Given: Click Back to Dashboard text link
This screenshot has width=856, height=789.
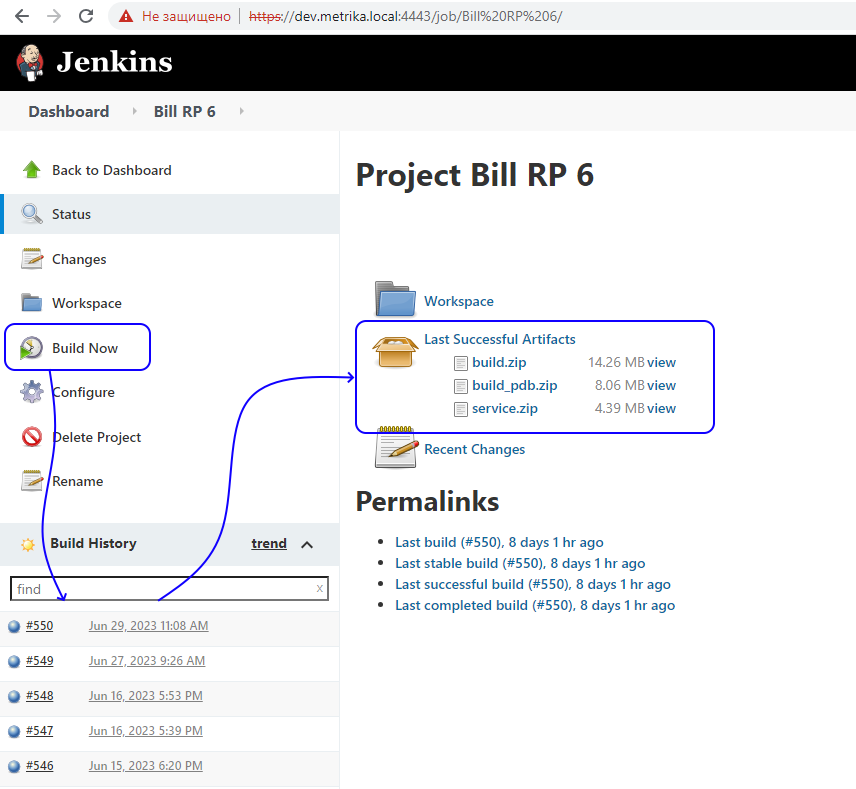Looking at the screenshot, I should 111,170.
